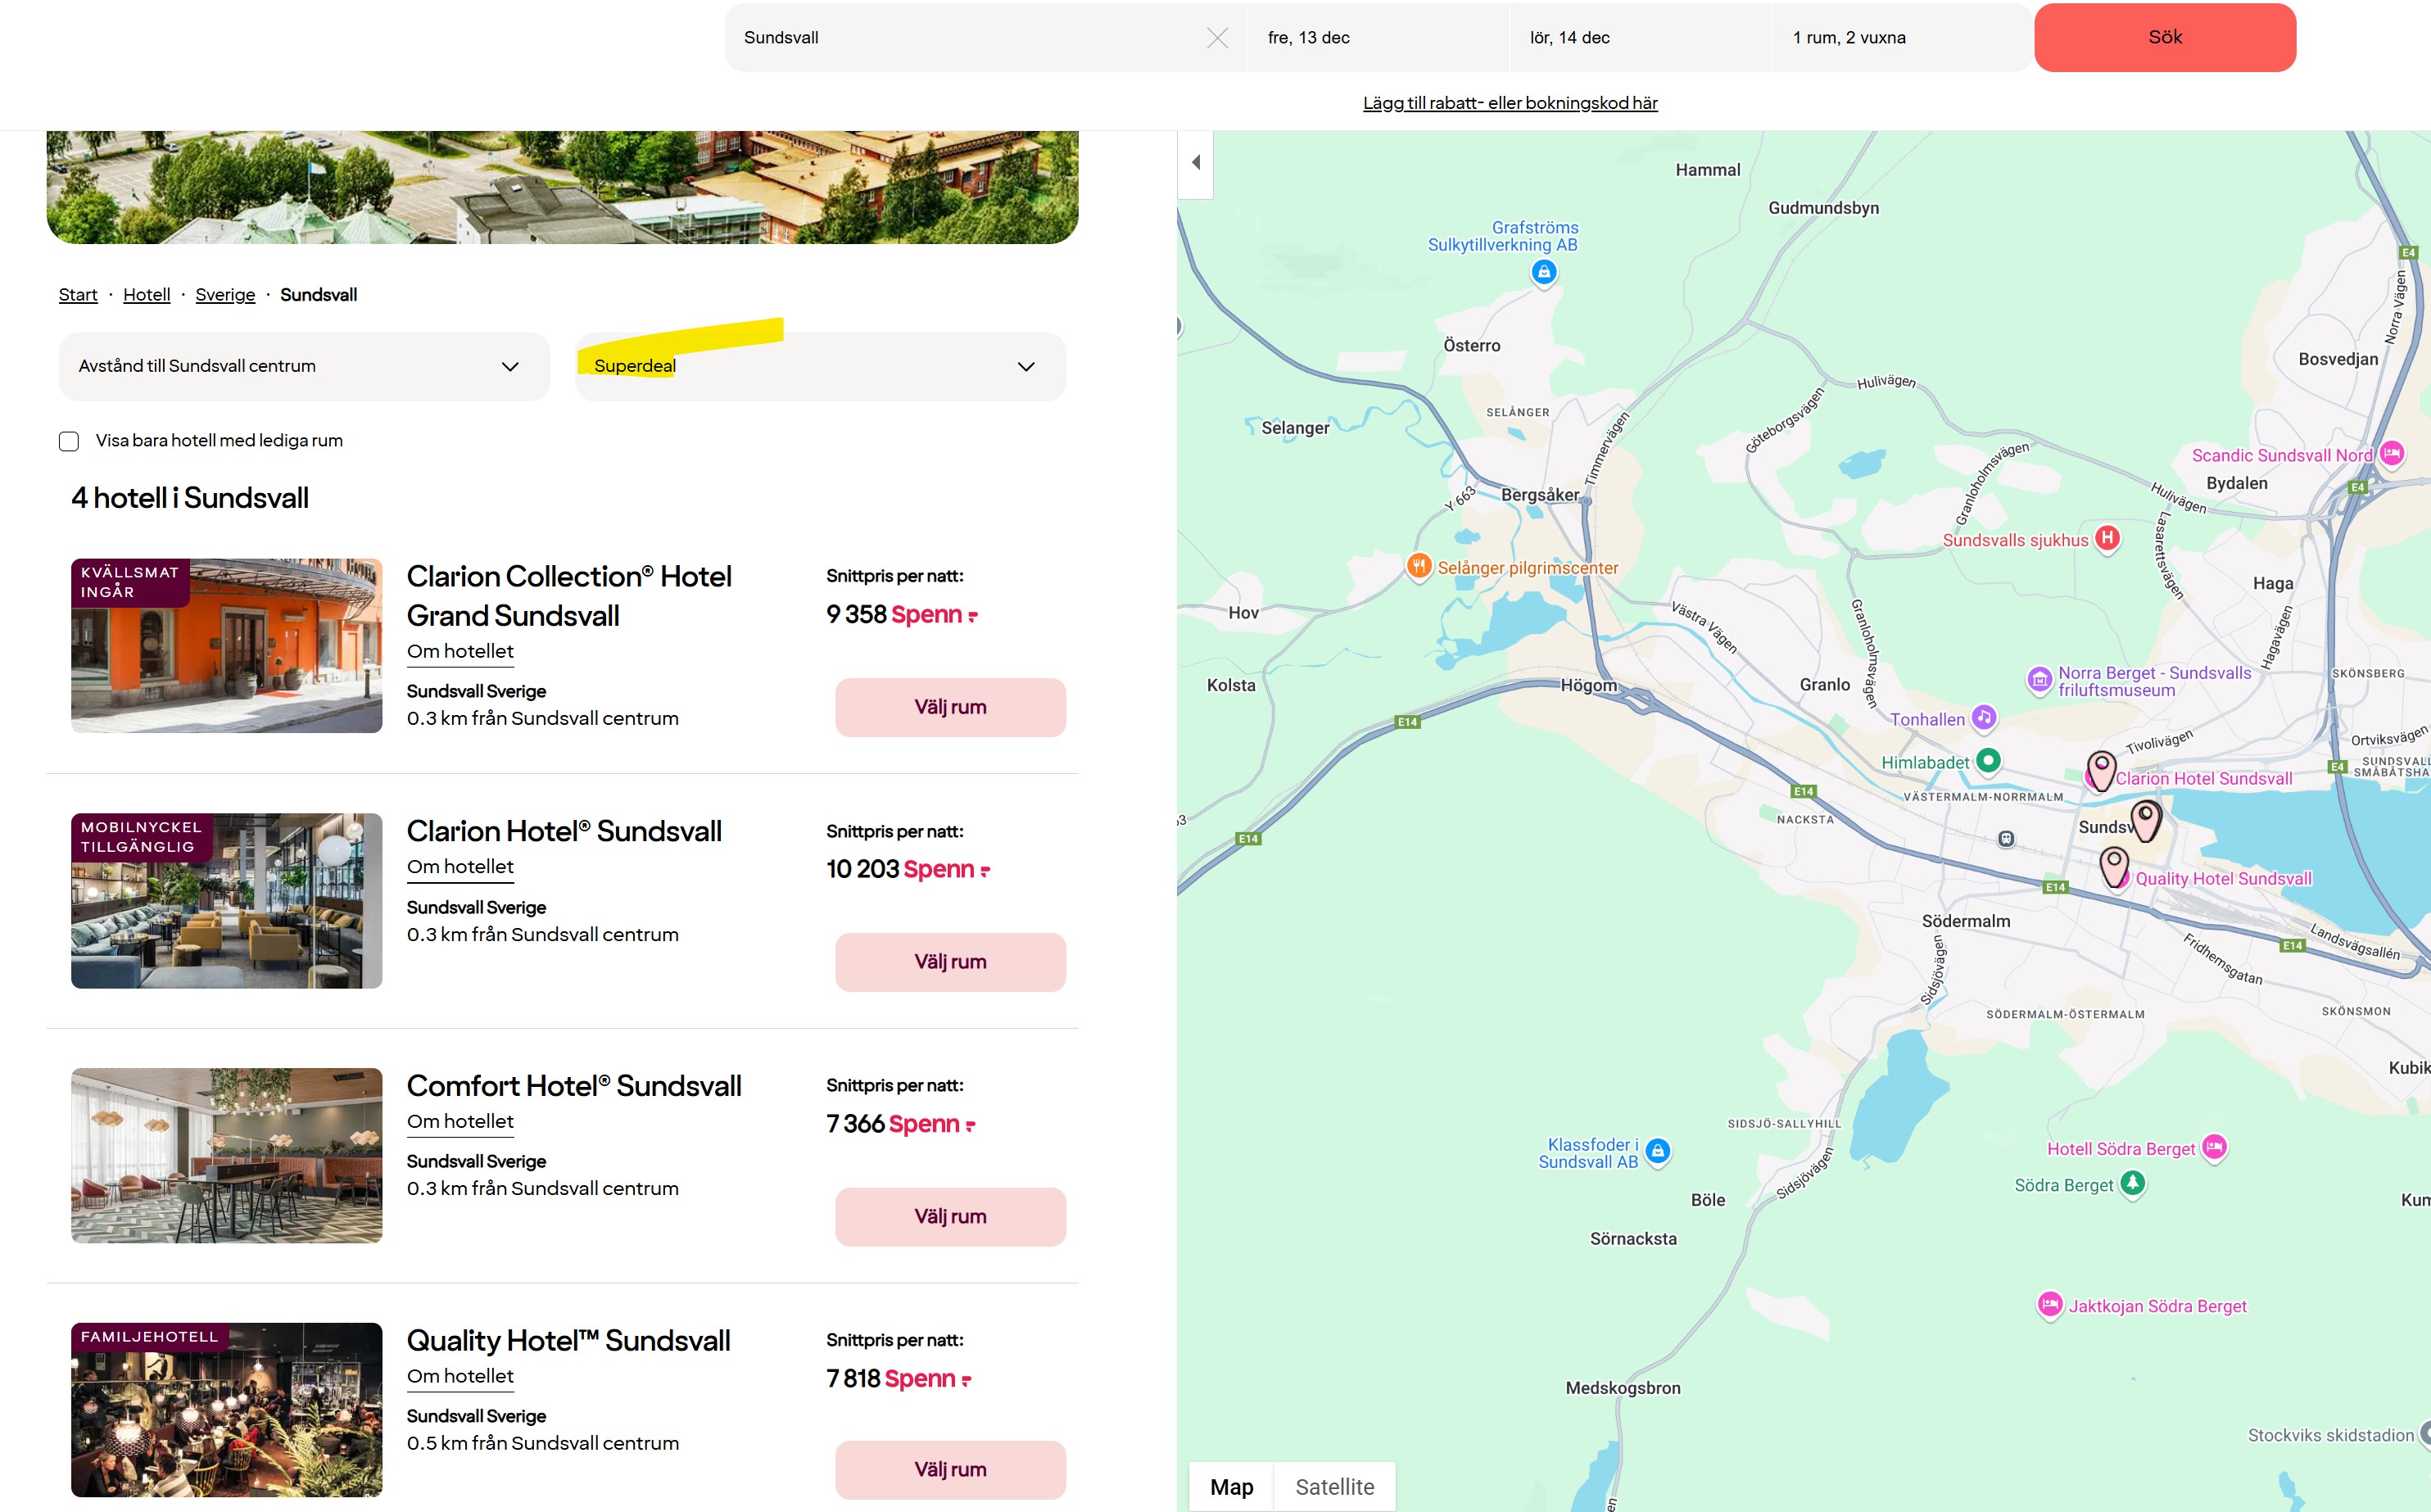This screenshot has height=1512, width=2431.
Task: Select the Map view tab
Action: click(x=1231, y=1486)
